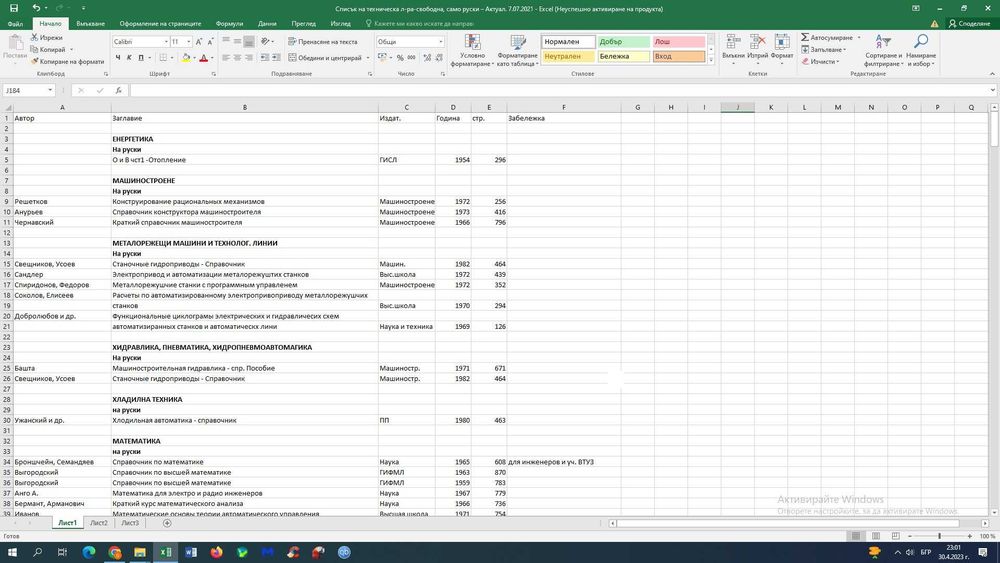Toggle bold formatting (Ч)
This screenshot has width=1000, height=563.
click(x=118, y=57)
